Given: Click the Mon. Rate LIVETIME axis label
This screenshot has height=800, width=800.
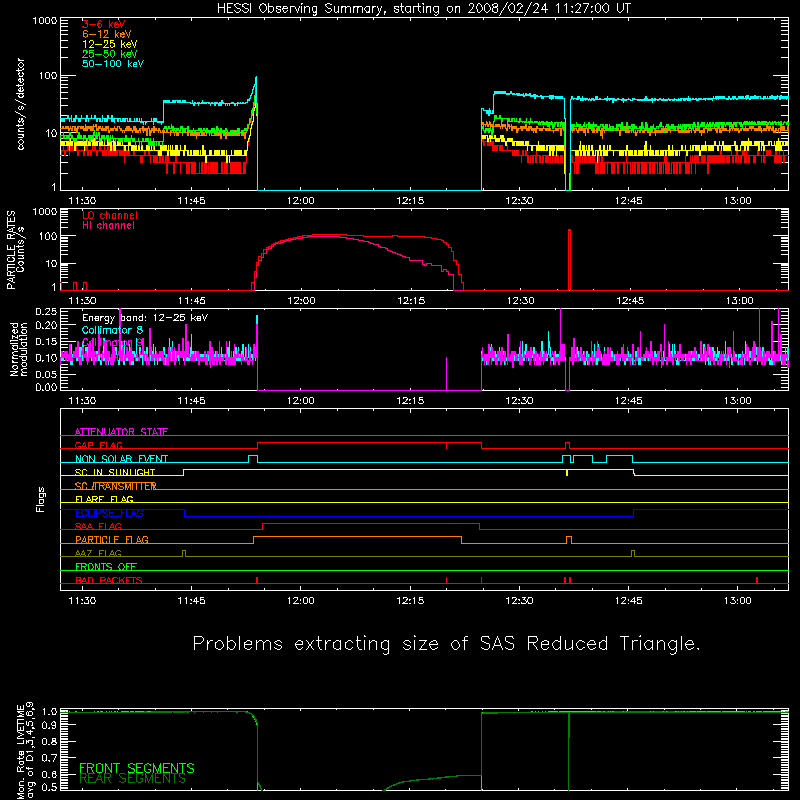Looking at the screenshot, I should [25, 750].
